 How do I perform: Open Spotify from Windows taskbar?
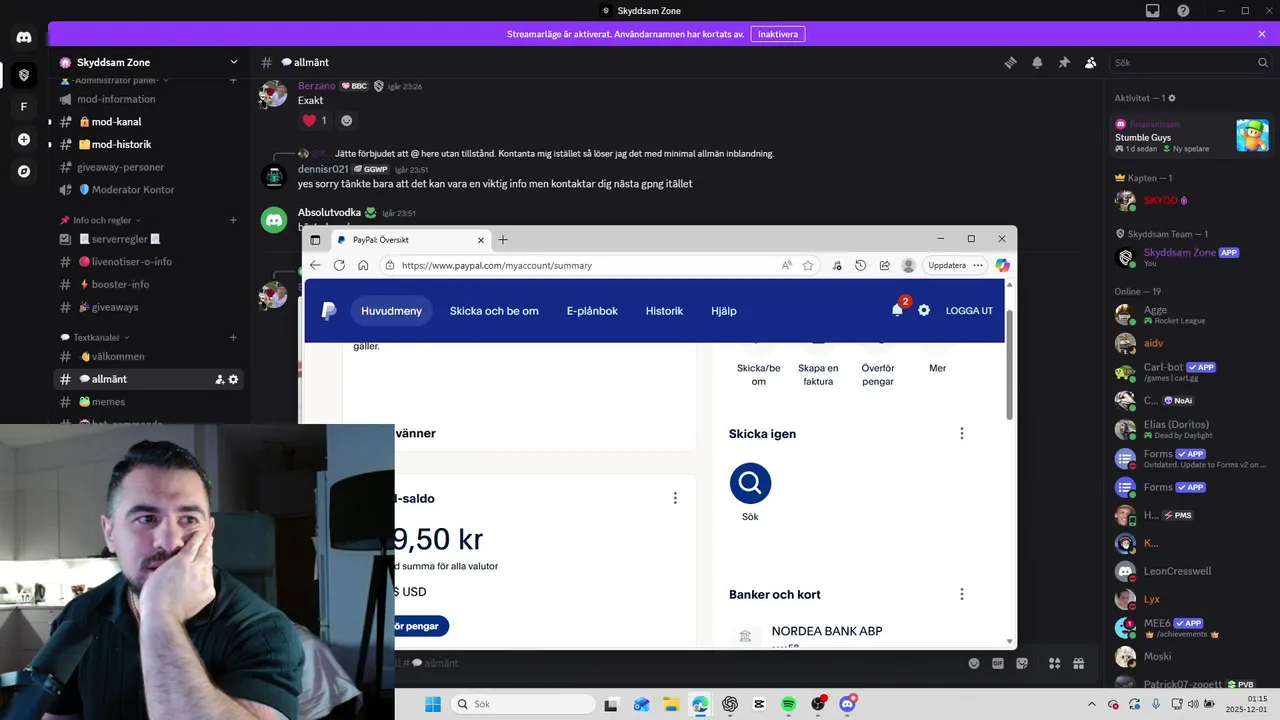pos(789,704)
